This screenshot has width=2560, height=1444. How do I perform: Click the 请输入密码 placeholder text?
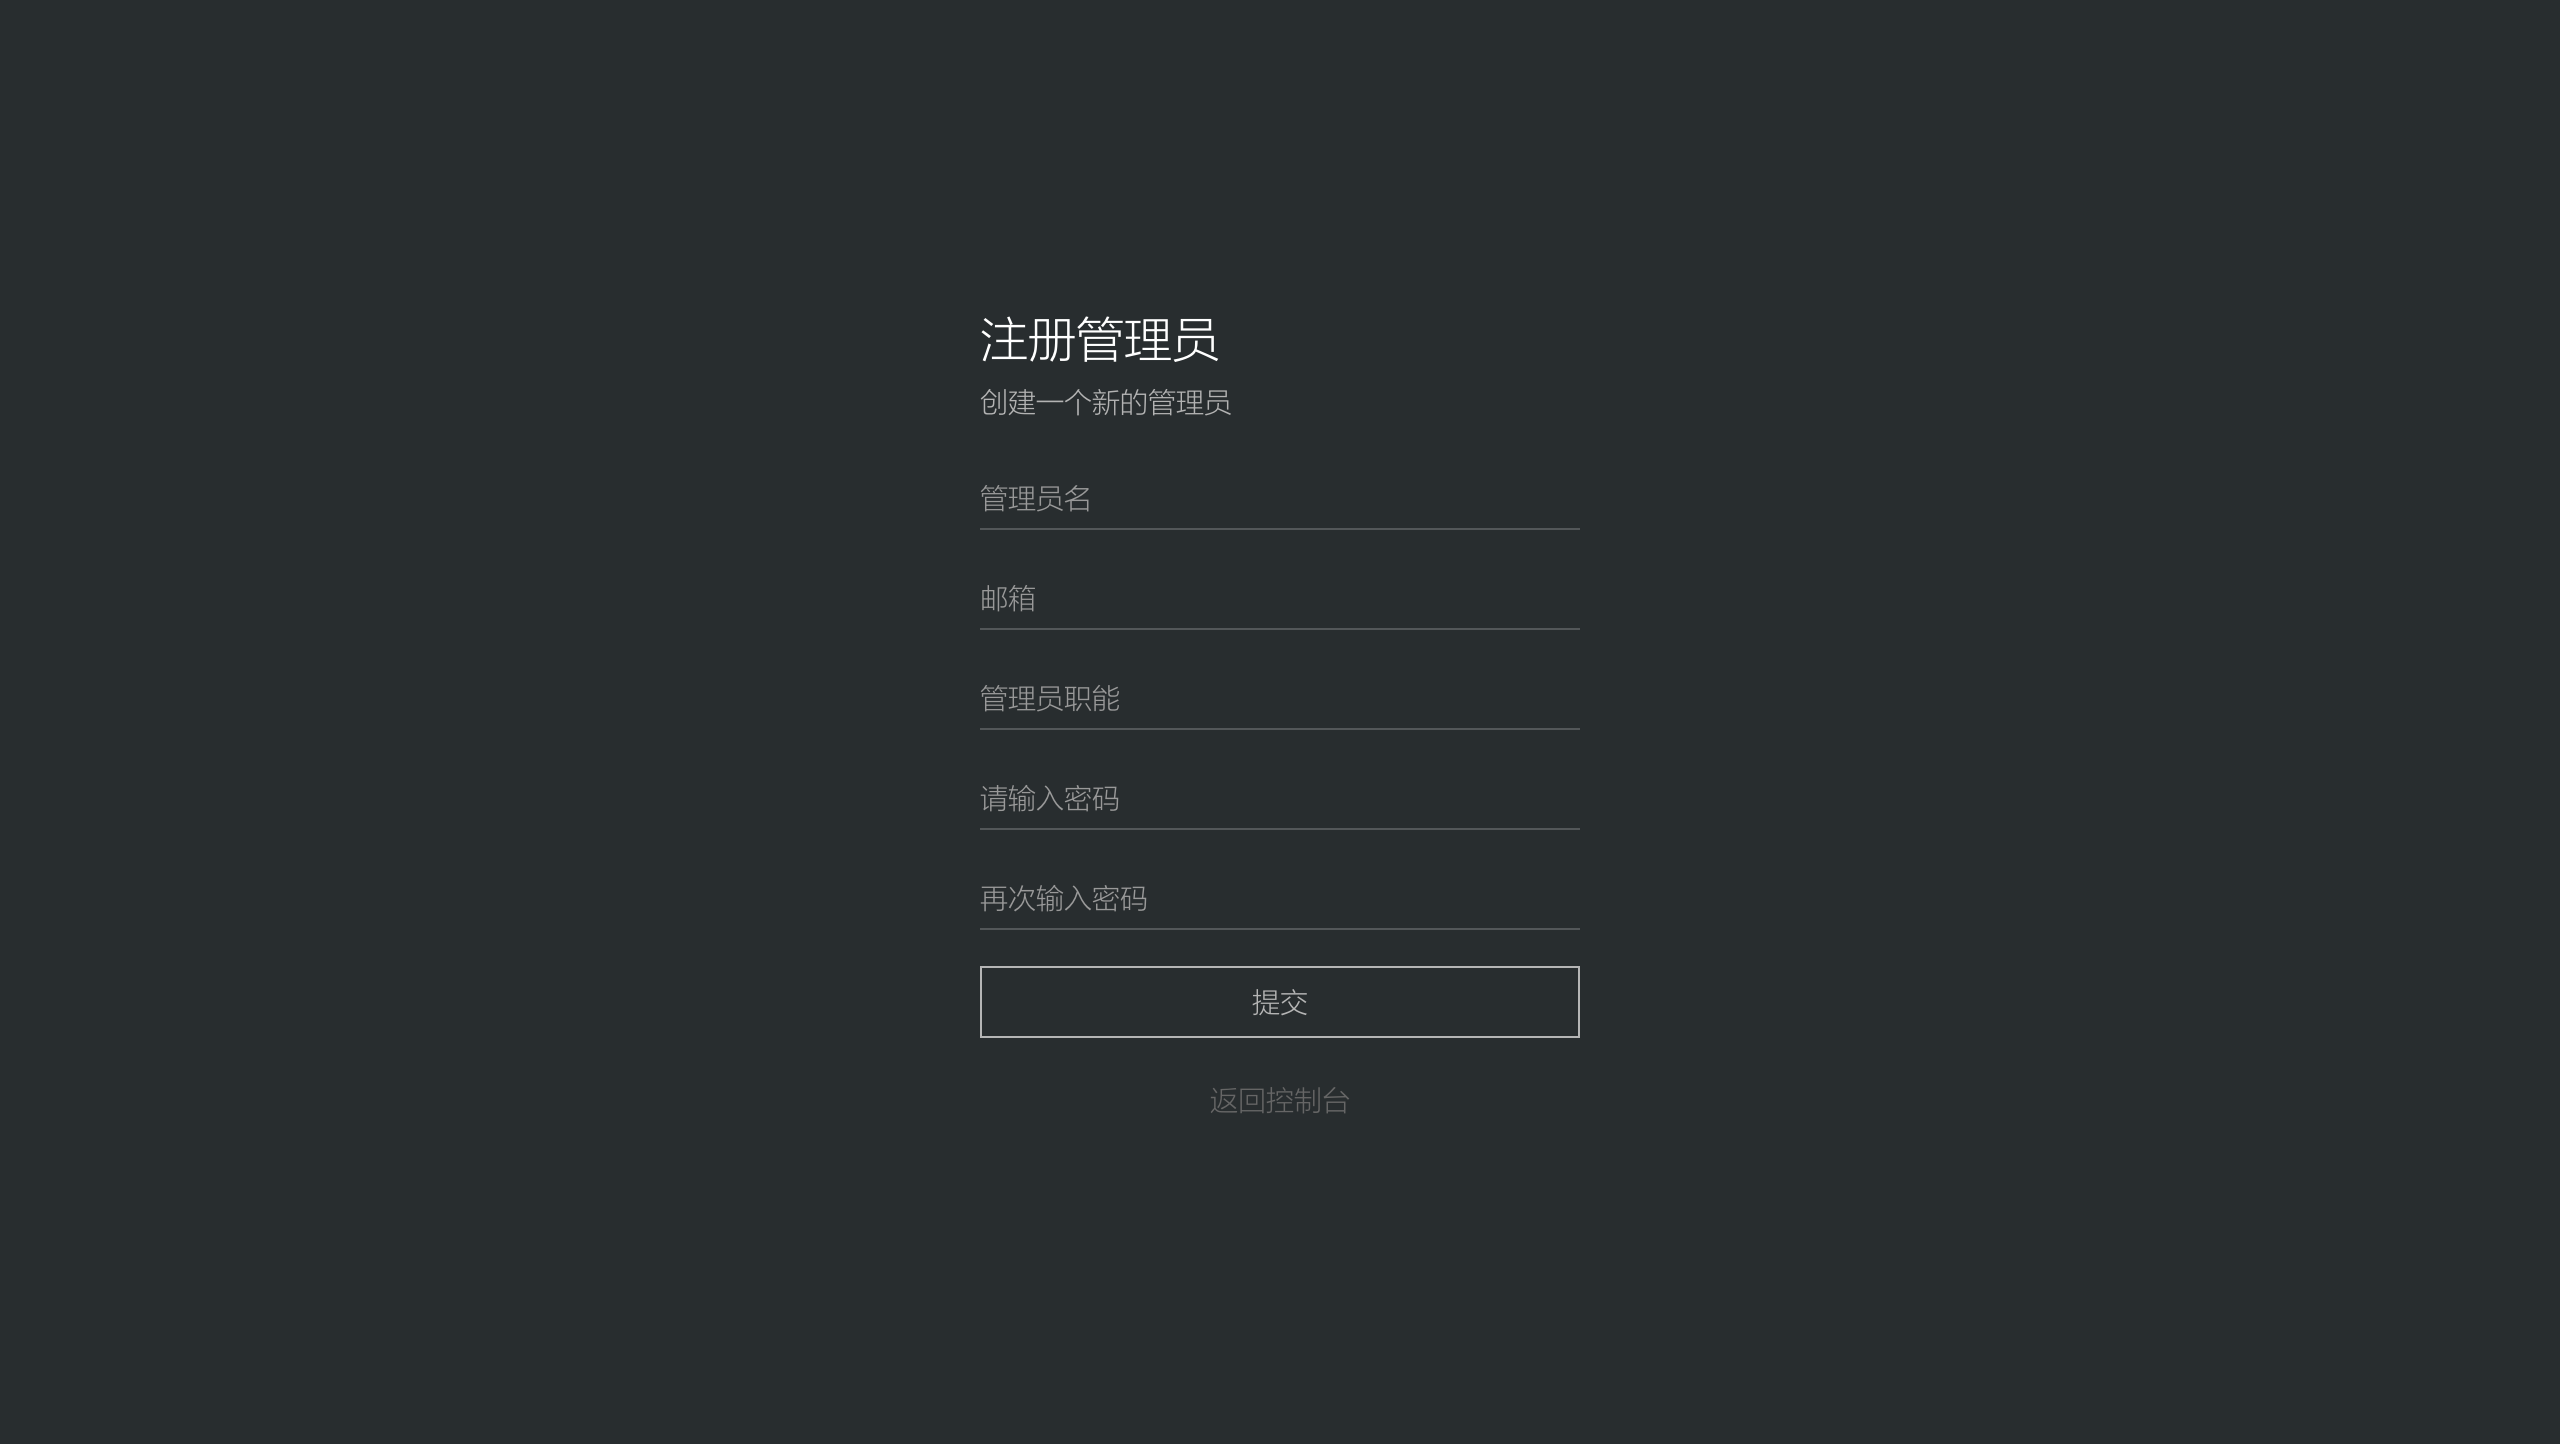pyautogui.click(x=1049, y=799)
